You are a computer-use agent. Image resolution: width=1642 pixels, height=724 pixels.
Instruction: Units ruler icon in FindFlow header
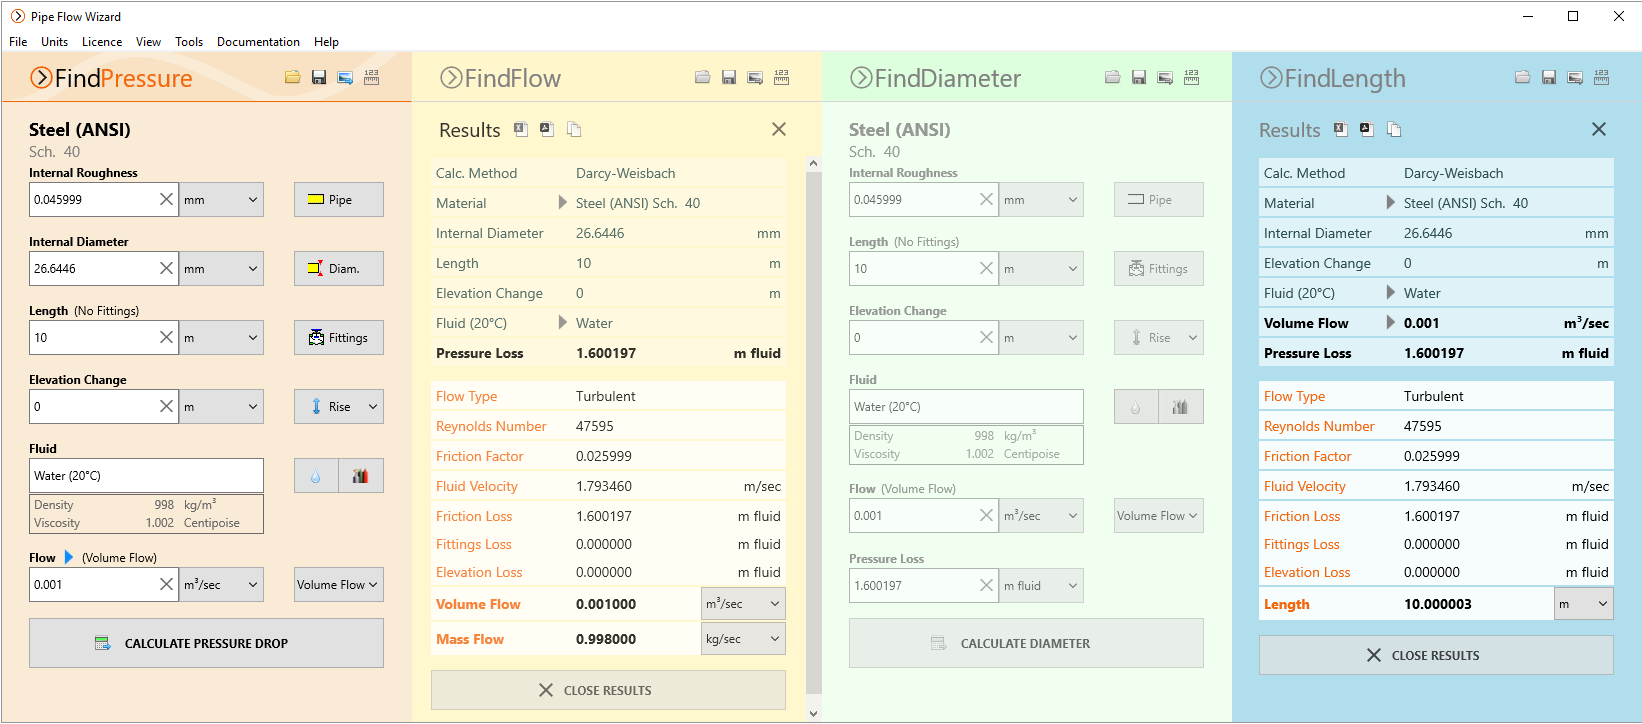pos(781,77)
